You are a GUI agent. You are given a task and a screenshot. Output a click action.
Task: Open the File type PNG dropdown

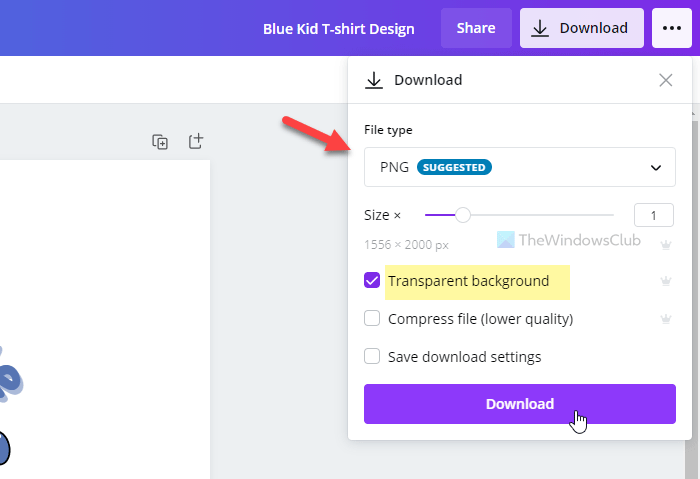point(519,167)
